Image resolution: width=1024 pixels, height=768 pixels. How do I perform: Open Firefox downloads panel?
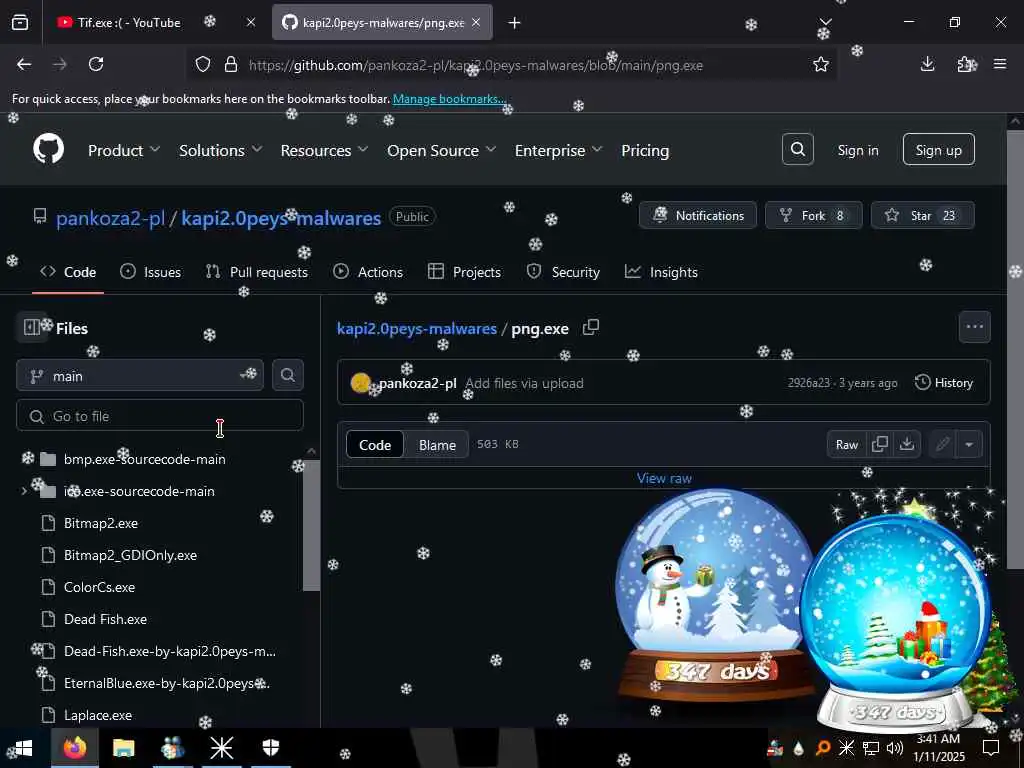tap(927, 64)
